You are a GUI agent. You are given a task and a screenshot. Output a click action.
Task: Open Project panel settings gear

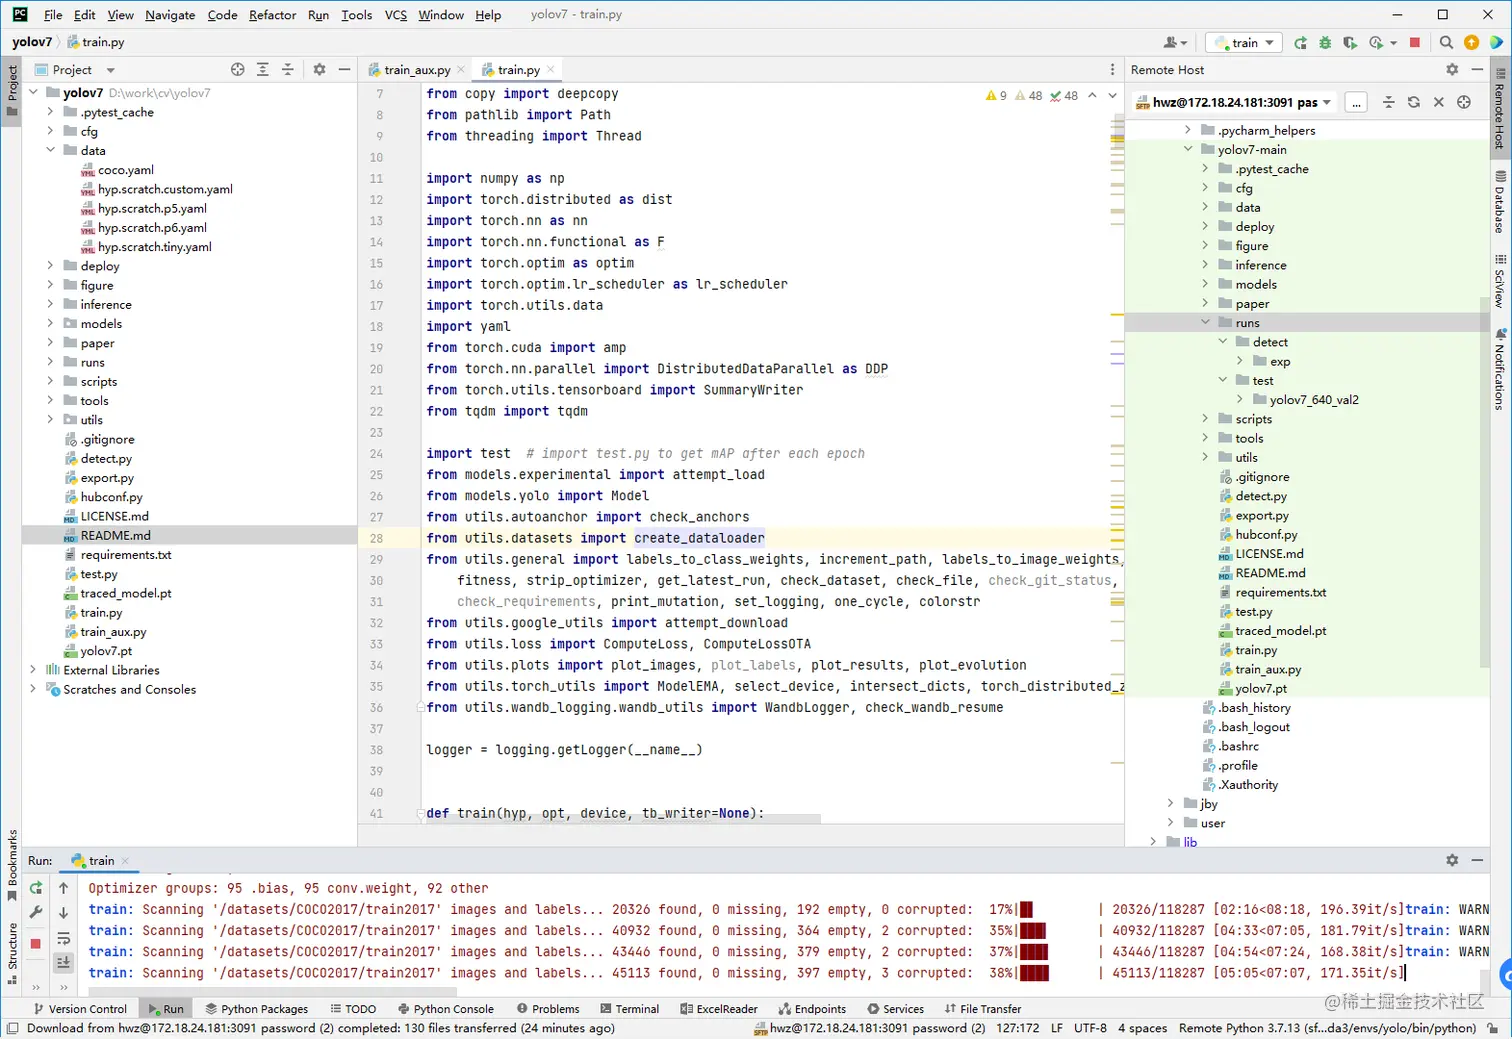point(319,70)
